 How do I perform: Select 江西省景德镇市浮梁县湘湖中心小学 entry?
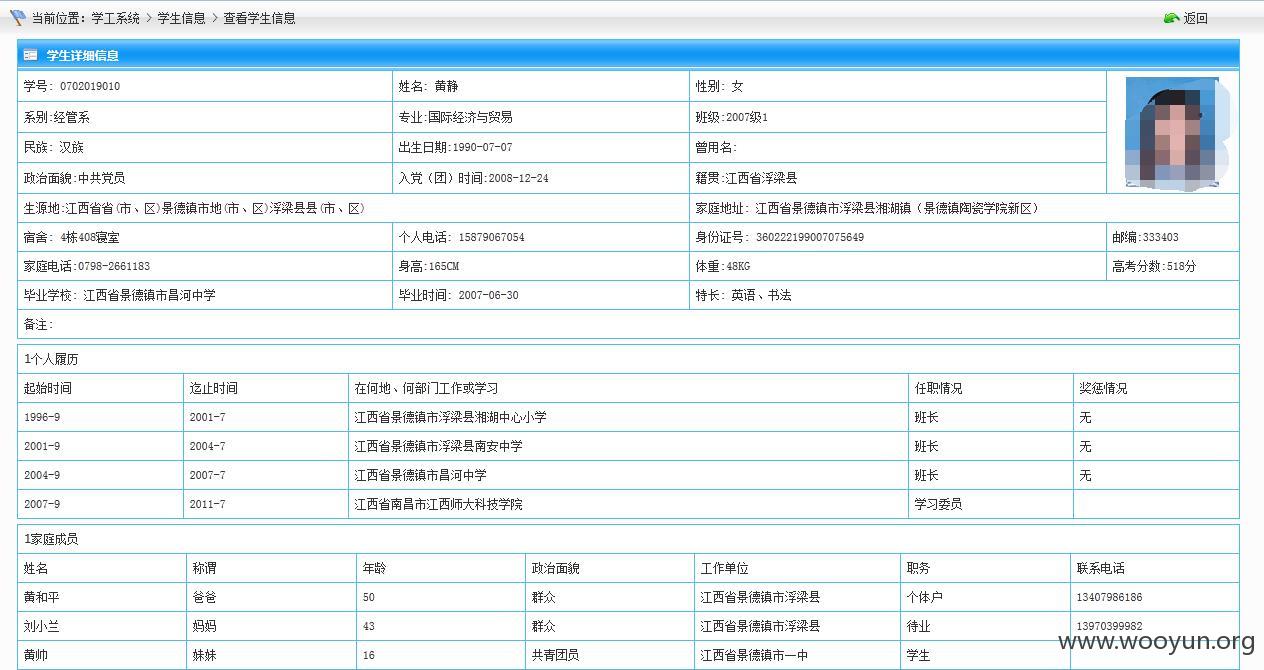(628, 417)
